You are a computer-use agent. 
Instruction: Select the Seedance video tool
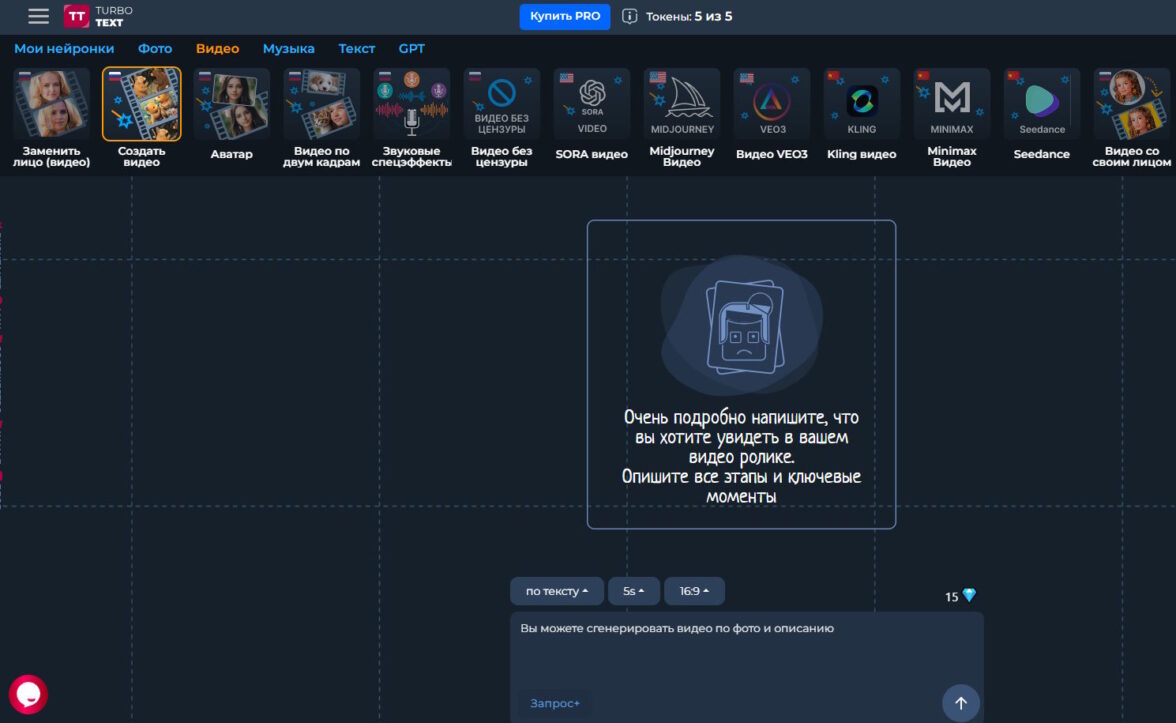[1041, 115]
